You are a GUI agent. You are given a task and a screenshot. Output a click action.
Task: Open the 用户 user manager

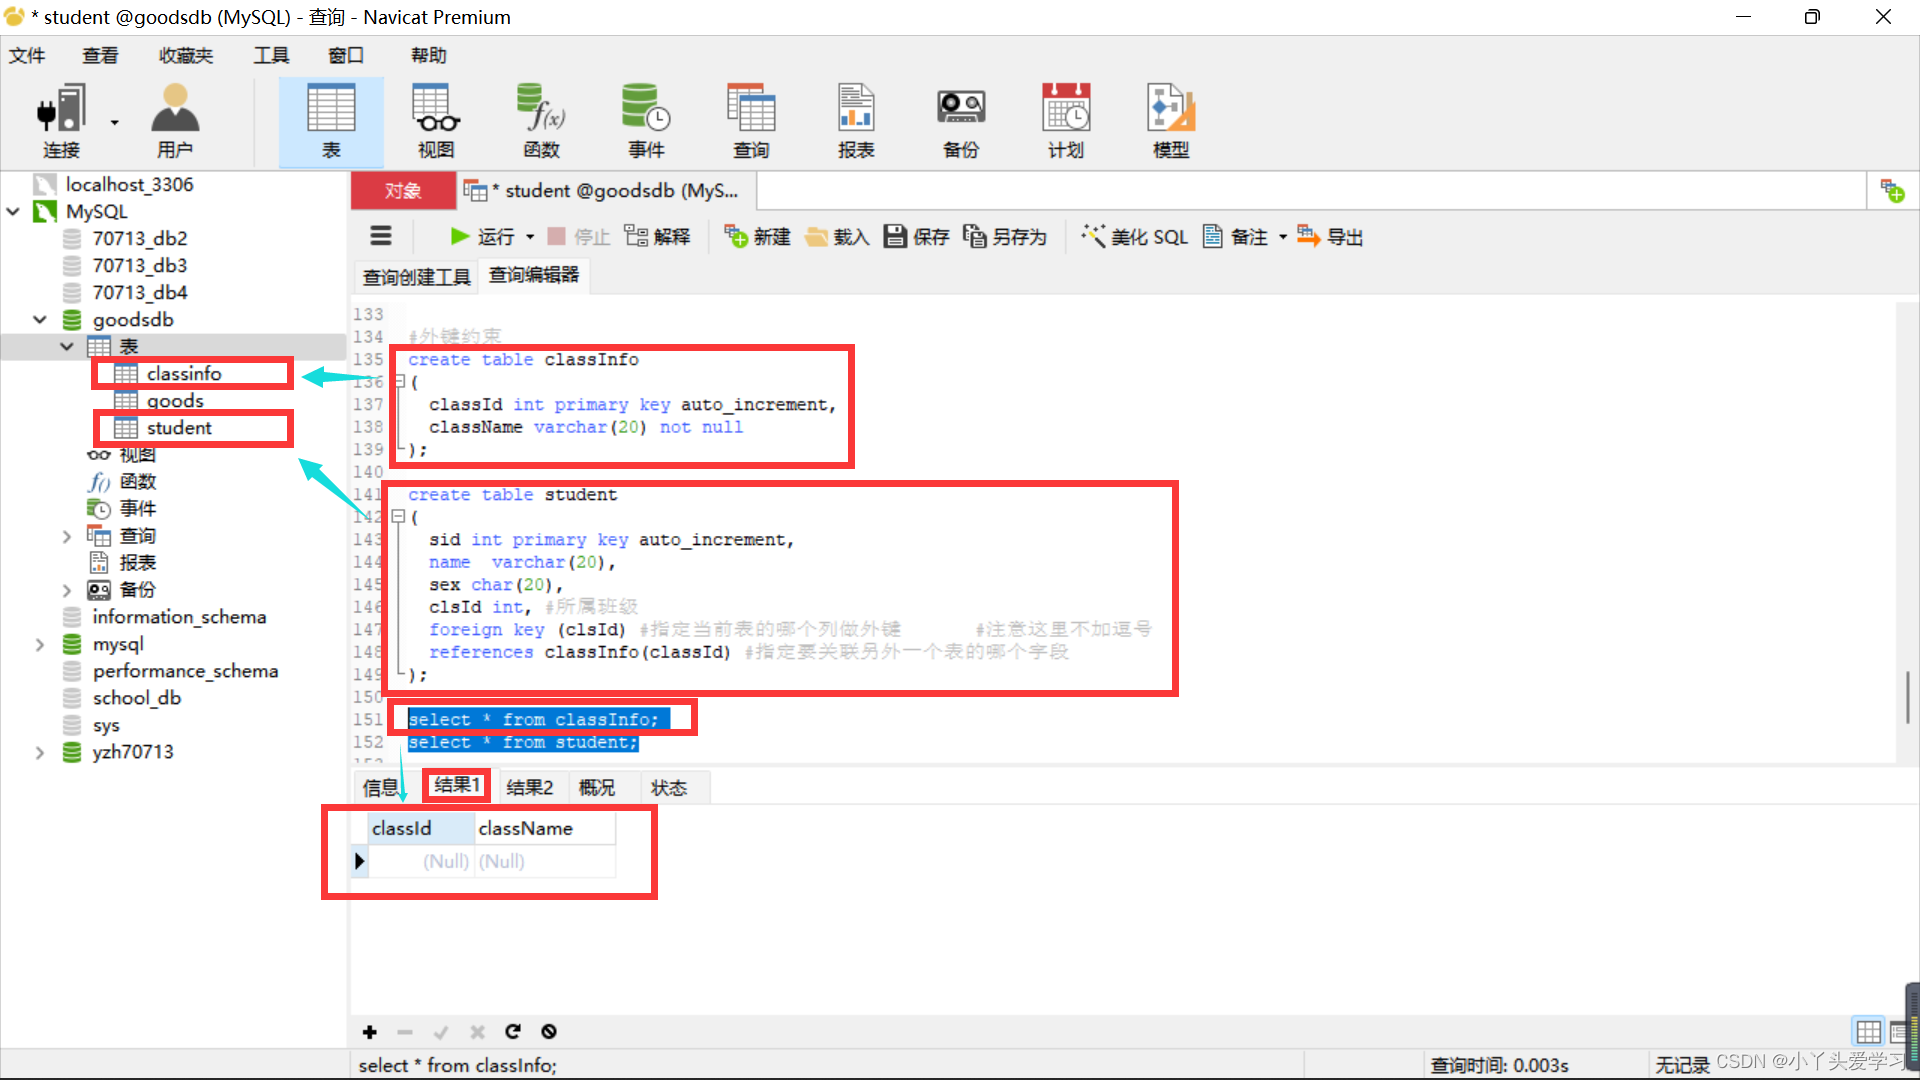click(x=175, y=121)
